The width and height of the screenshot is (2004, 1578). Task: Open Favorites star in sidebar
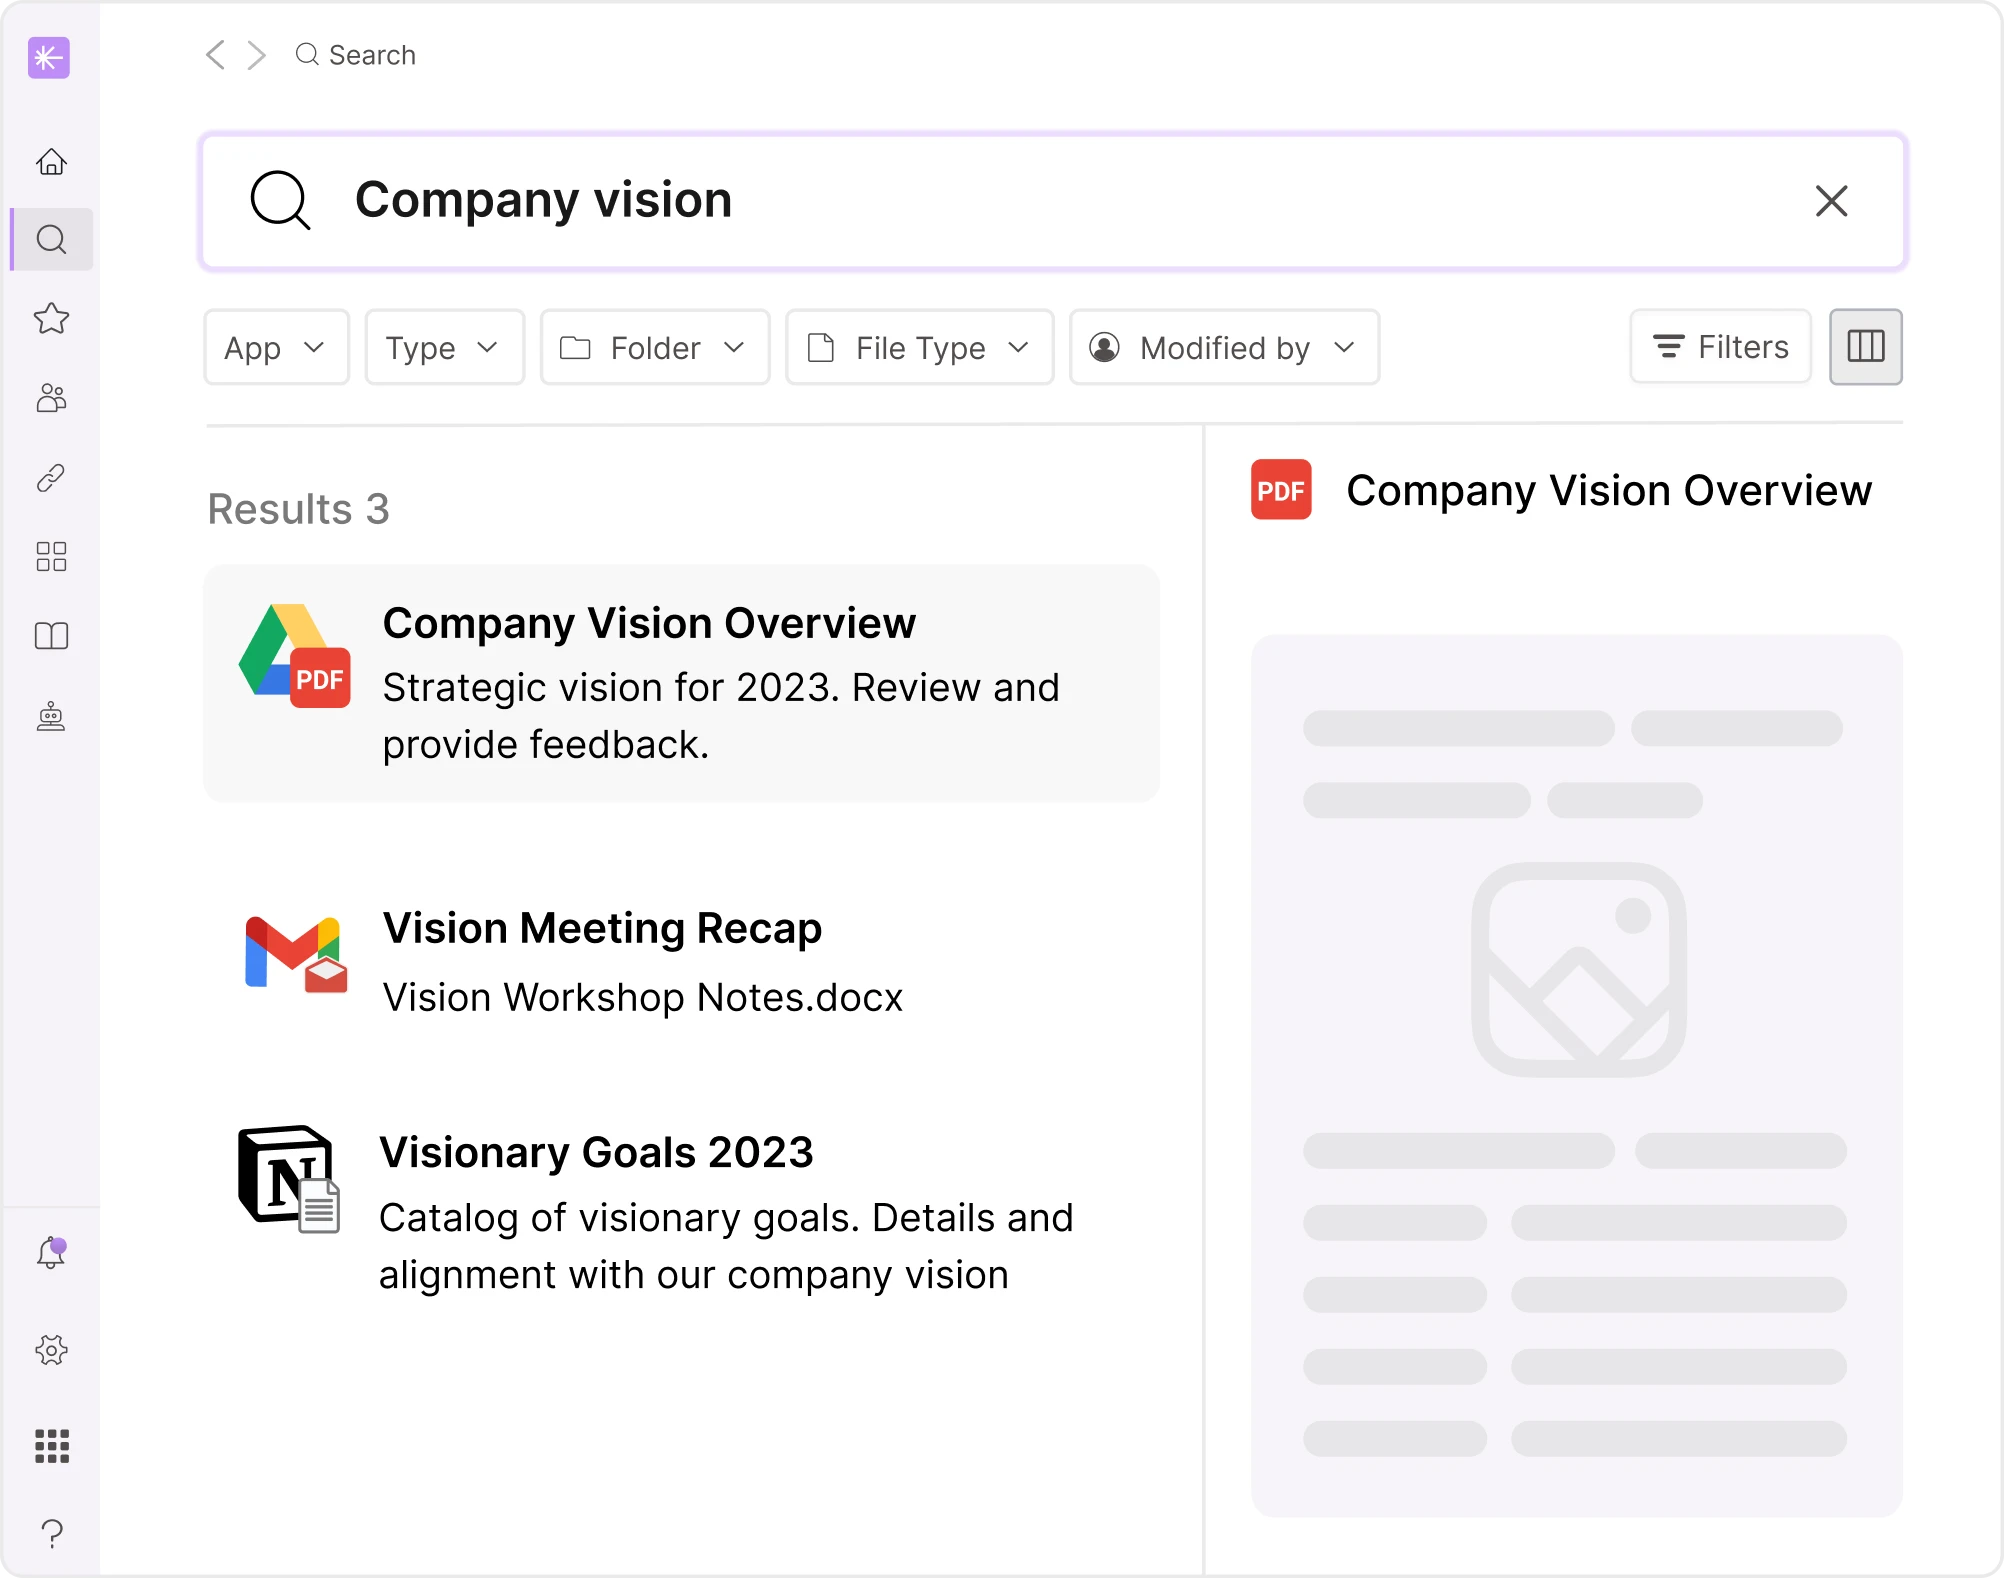coord(51,319)
